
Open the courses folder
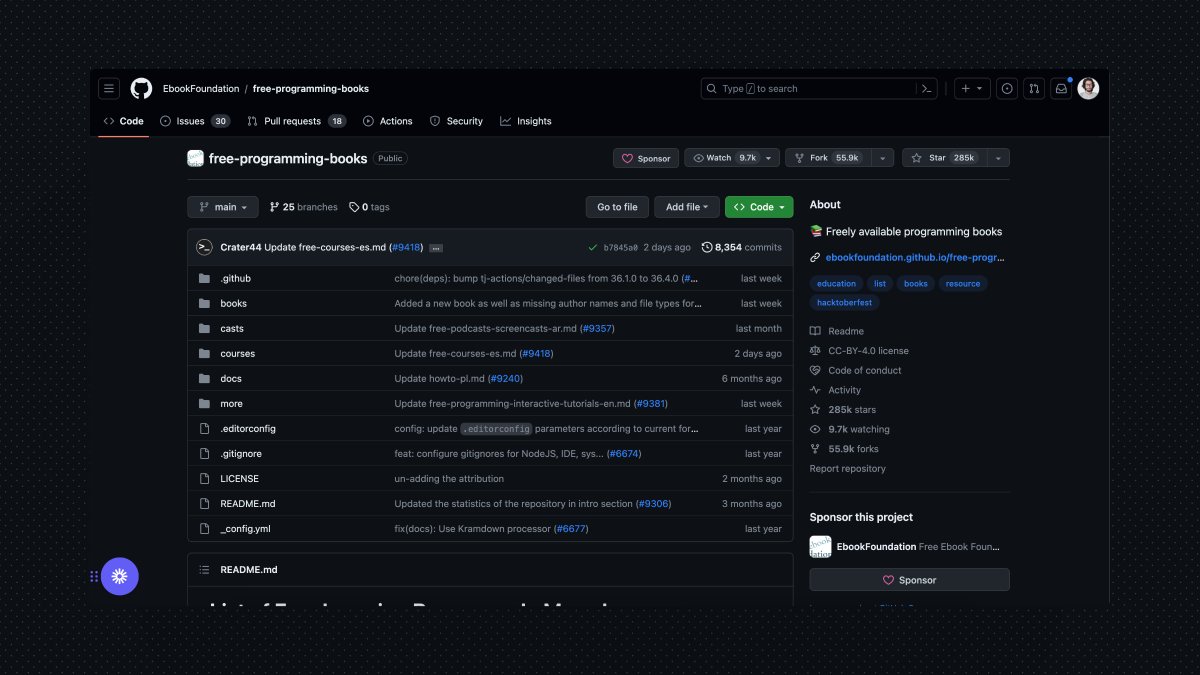coord(237,353)
